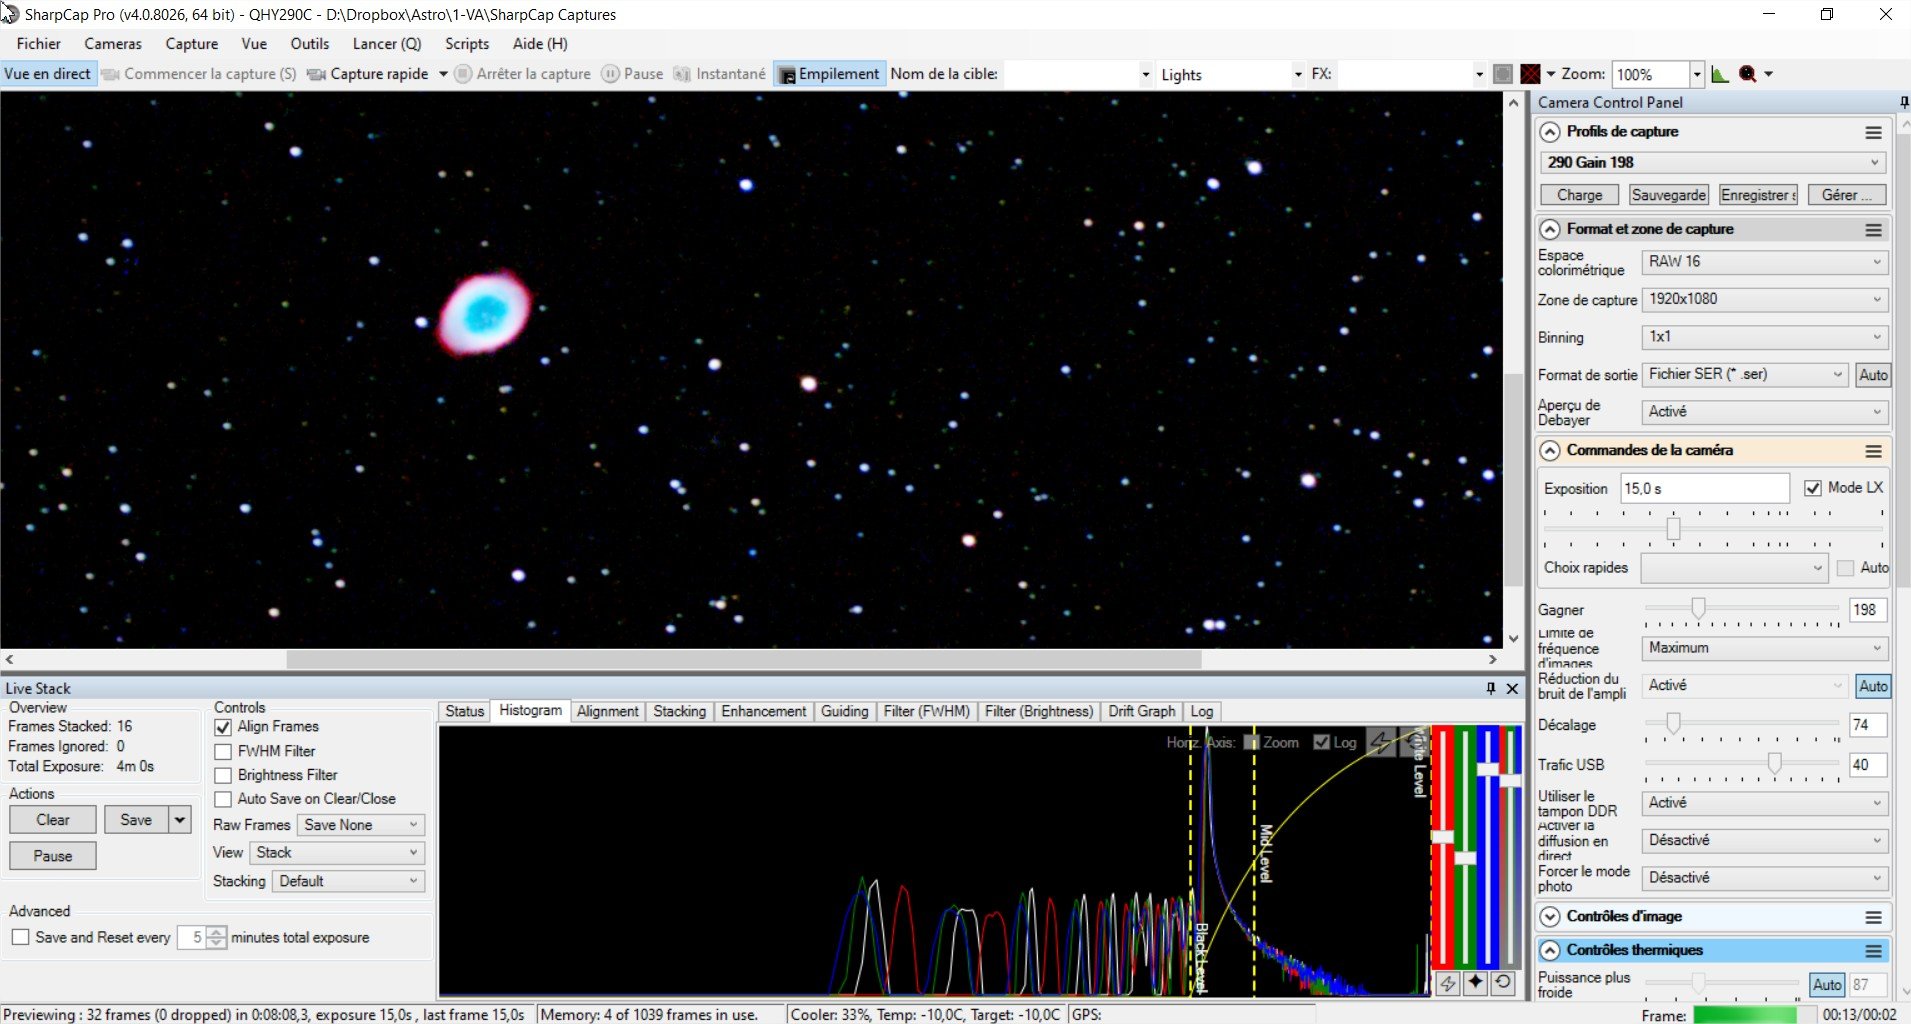Click the focus assistant magnifier icon

(1748, 74)
